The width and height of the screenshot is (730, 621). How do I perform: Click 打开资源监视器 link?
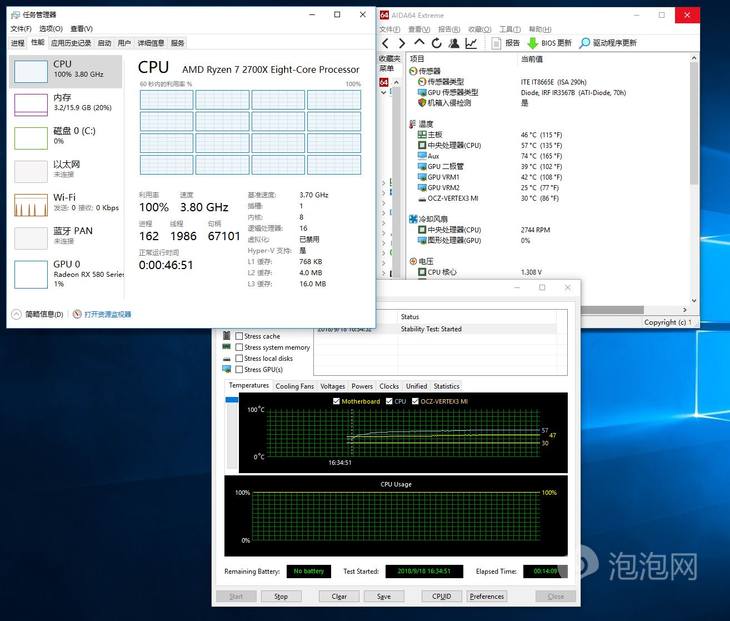coord(107,314)
